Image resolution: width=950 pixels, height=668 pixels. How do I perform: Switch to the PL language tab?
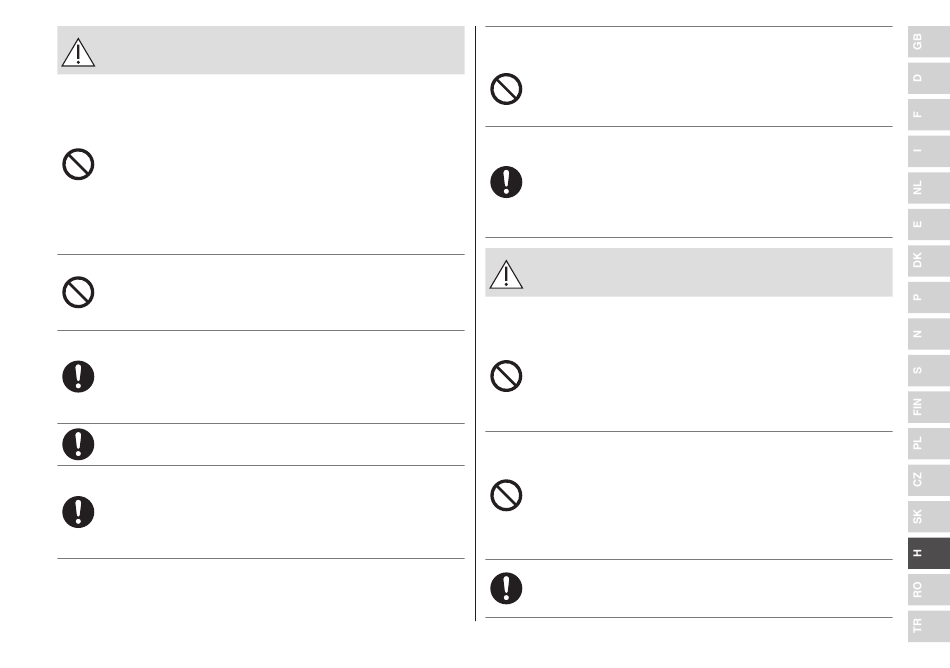pyautogui.click(x=928, y=443)
